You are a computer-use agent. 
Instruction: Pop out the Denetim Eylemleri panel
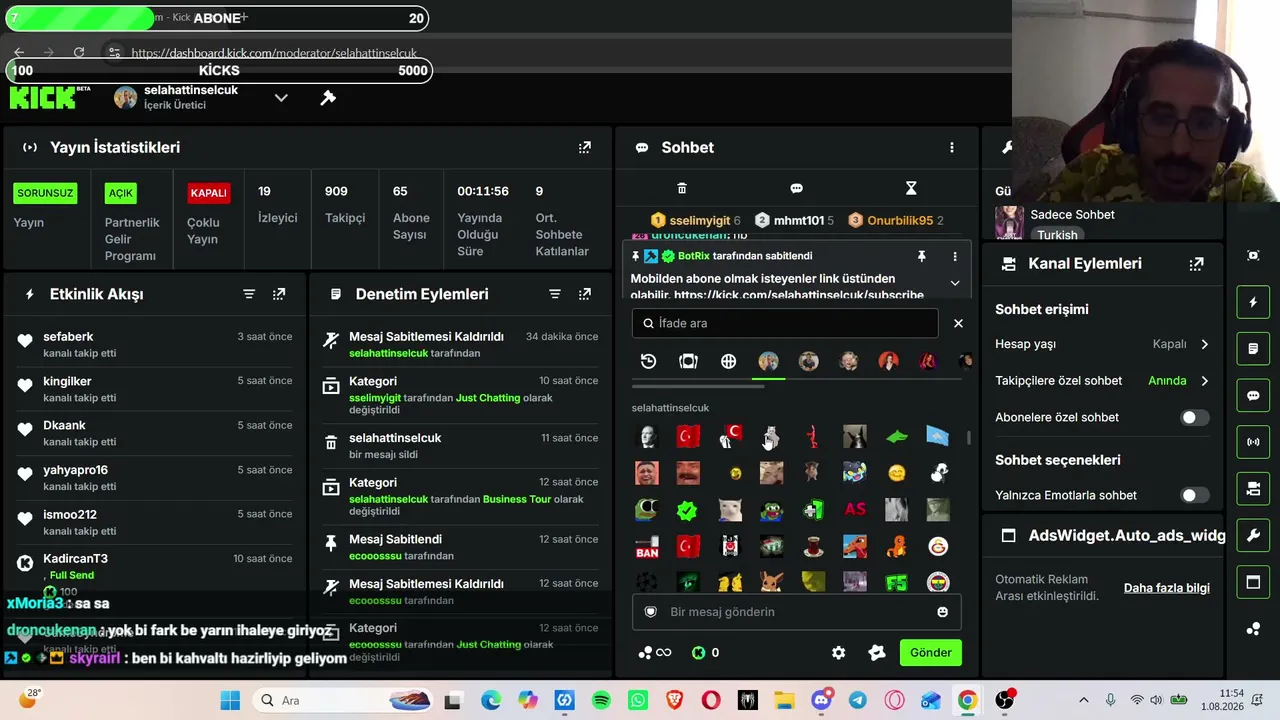(x=584, y=294)
